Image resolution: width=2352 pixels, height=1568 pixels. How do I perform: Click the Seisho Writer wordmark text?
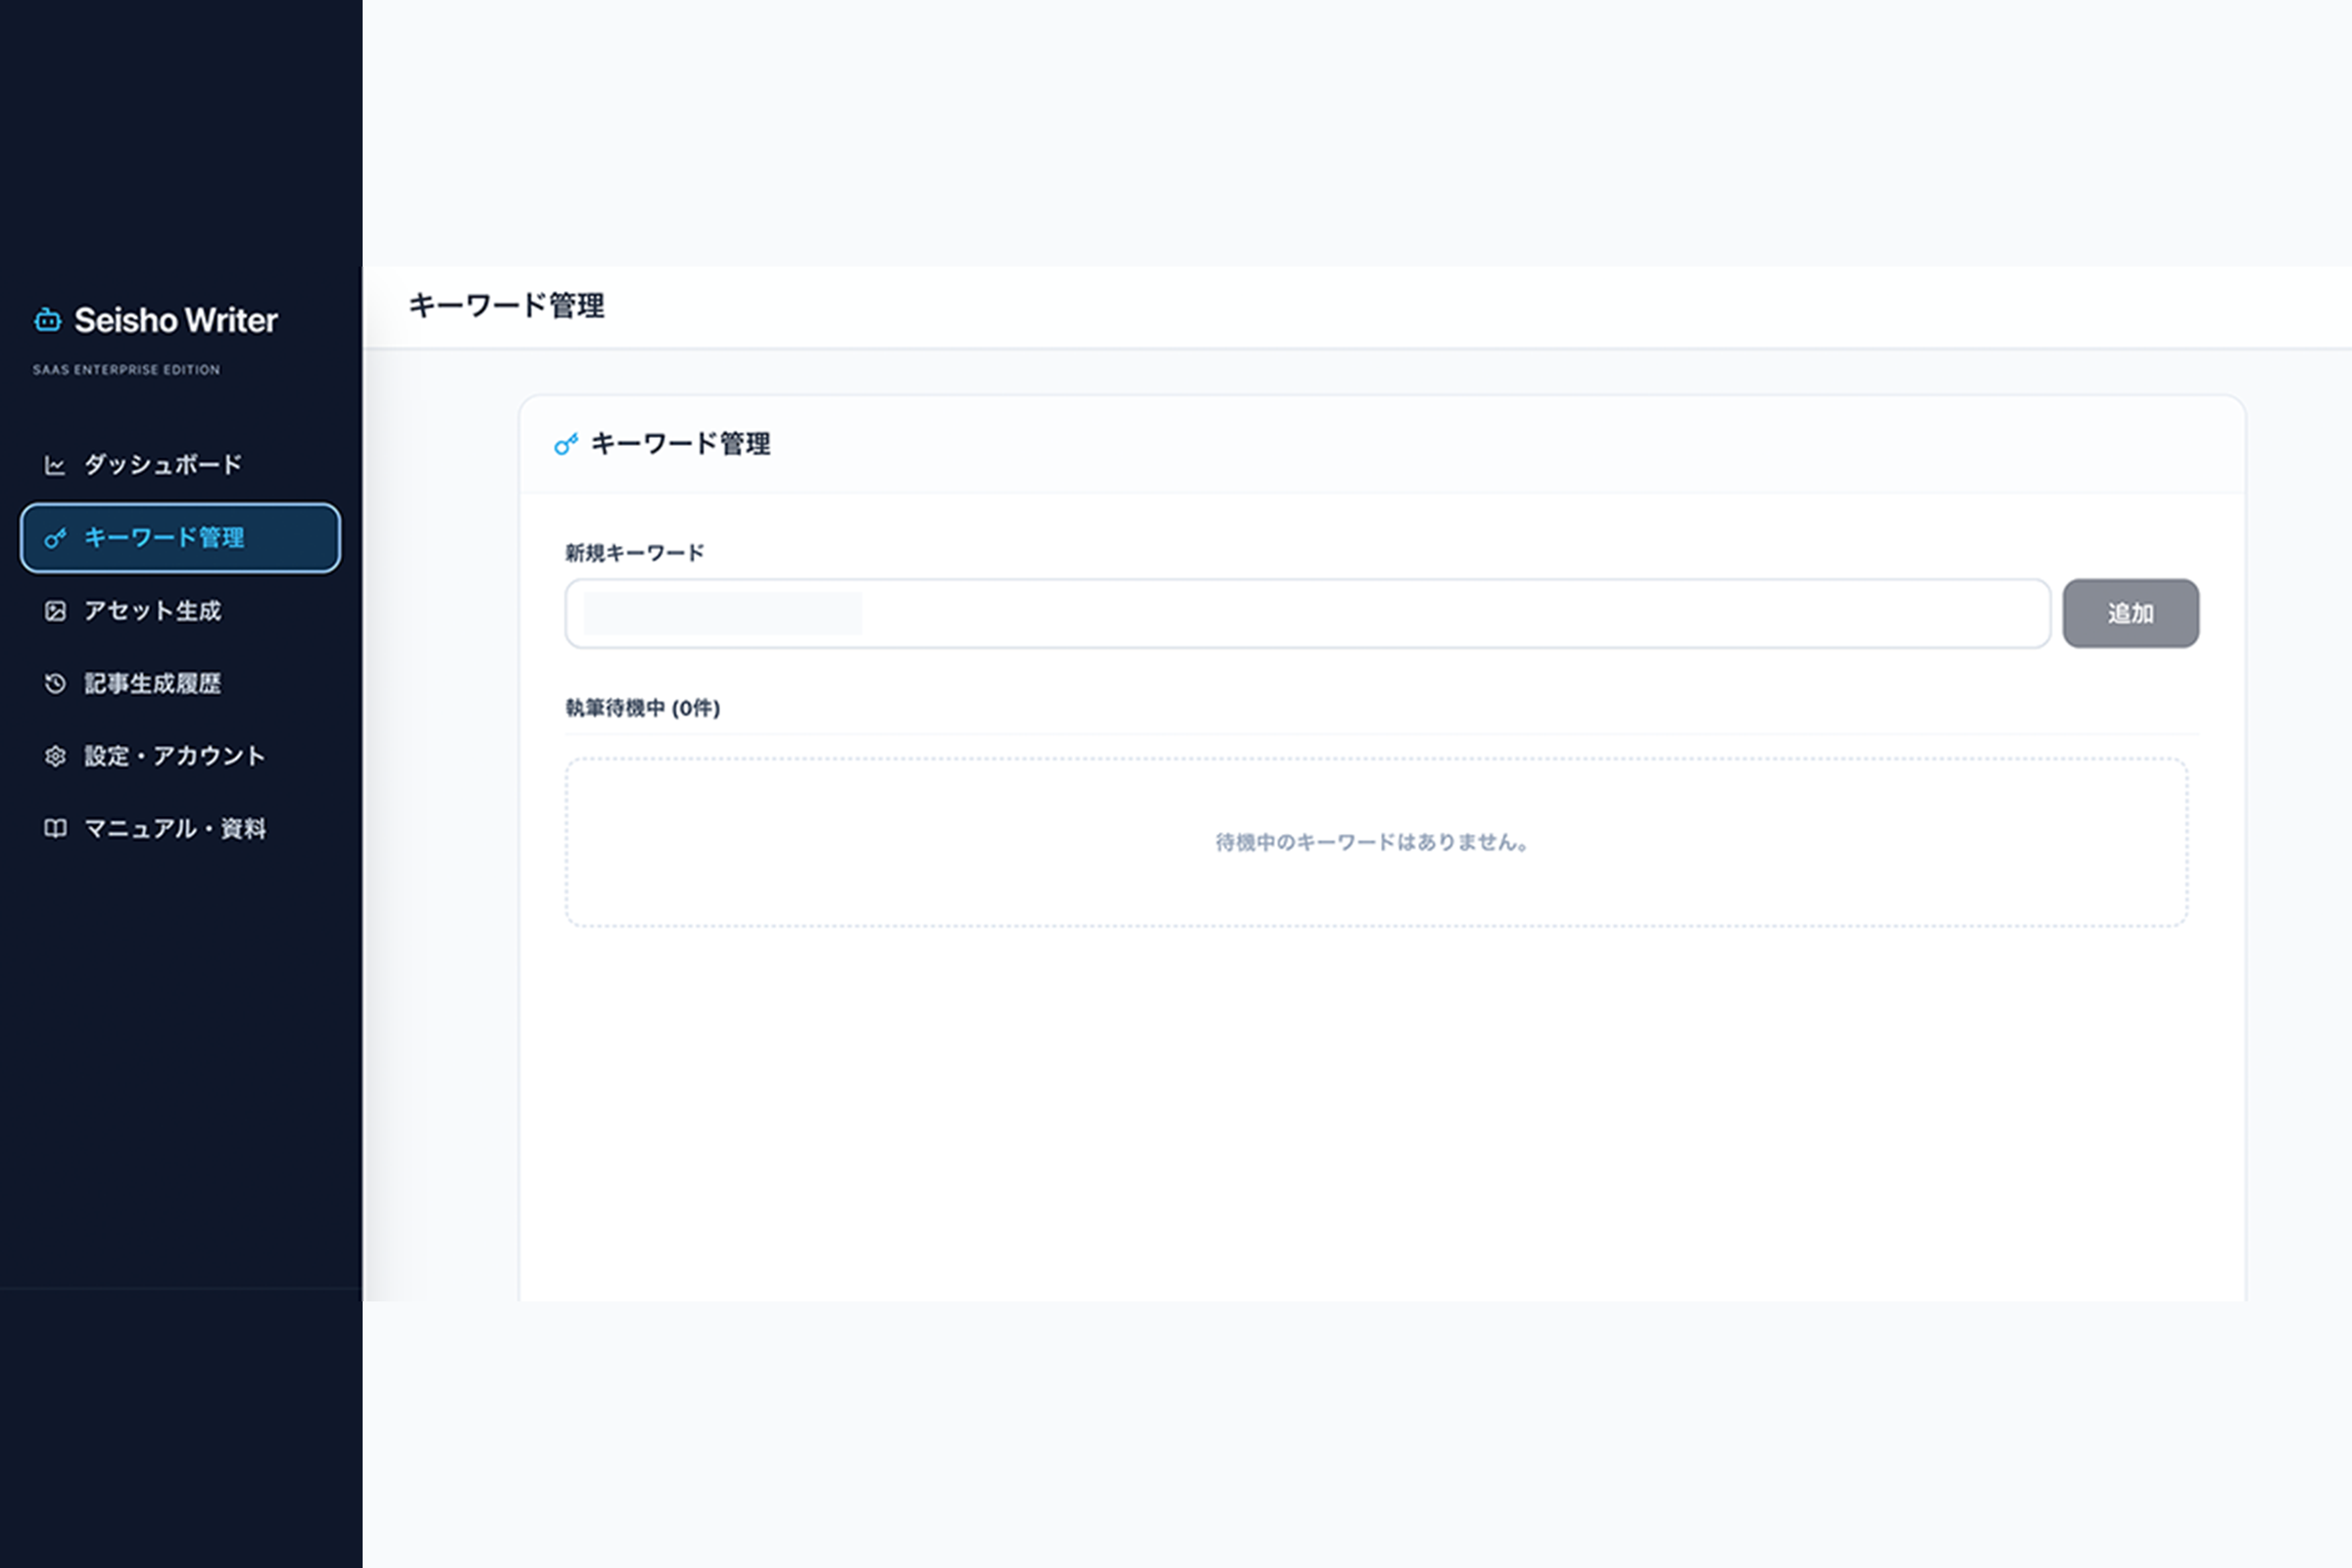(x=177, y=321)
